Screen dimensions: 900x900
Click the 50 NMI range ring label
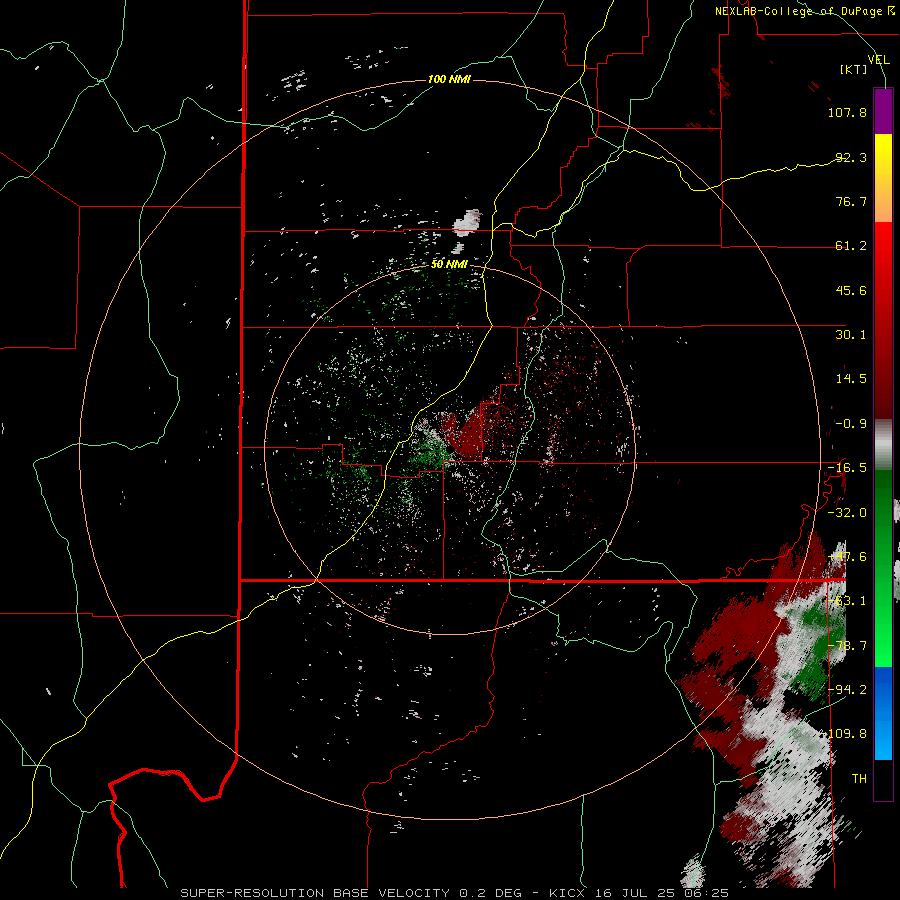tap(449, 264)
